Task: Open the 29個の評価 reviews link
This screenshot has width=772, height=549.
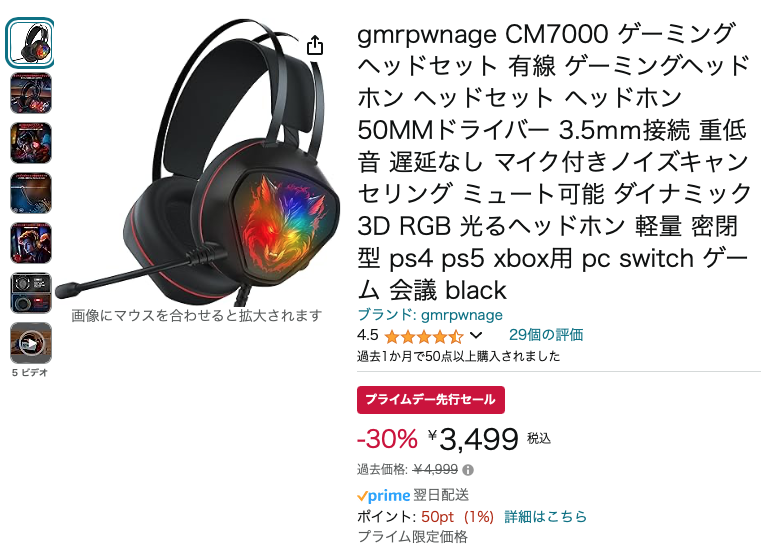Action: tap(546, 335)
